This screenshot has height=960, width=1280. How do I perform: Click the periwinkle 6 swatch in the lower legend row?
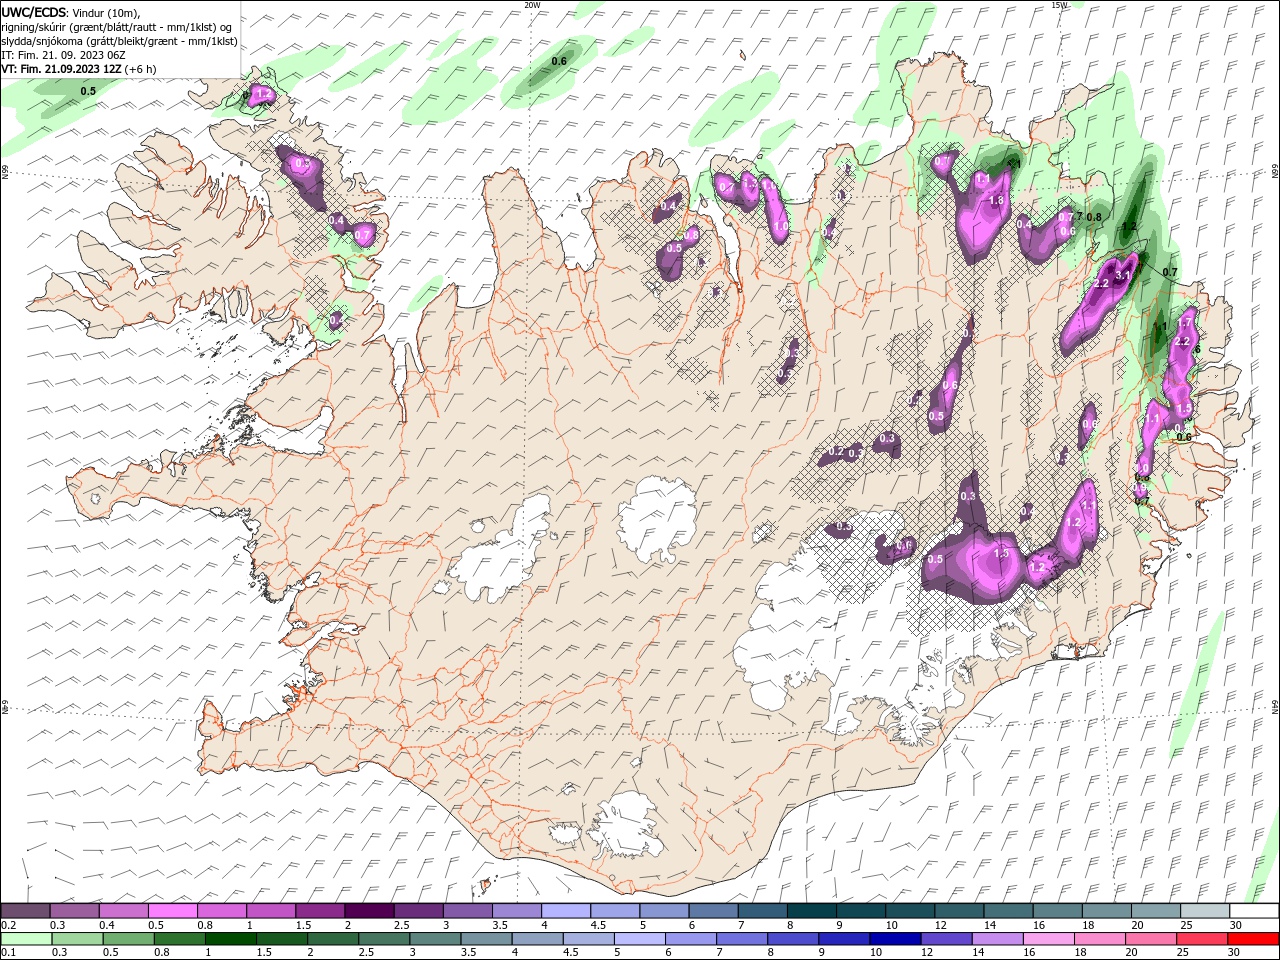coord(691,939)
